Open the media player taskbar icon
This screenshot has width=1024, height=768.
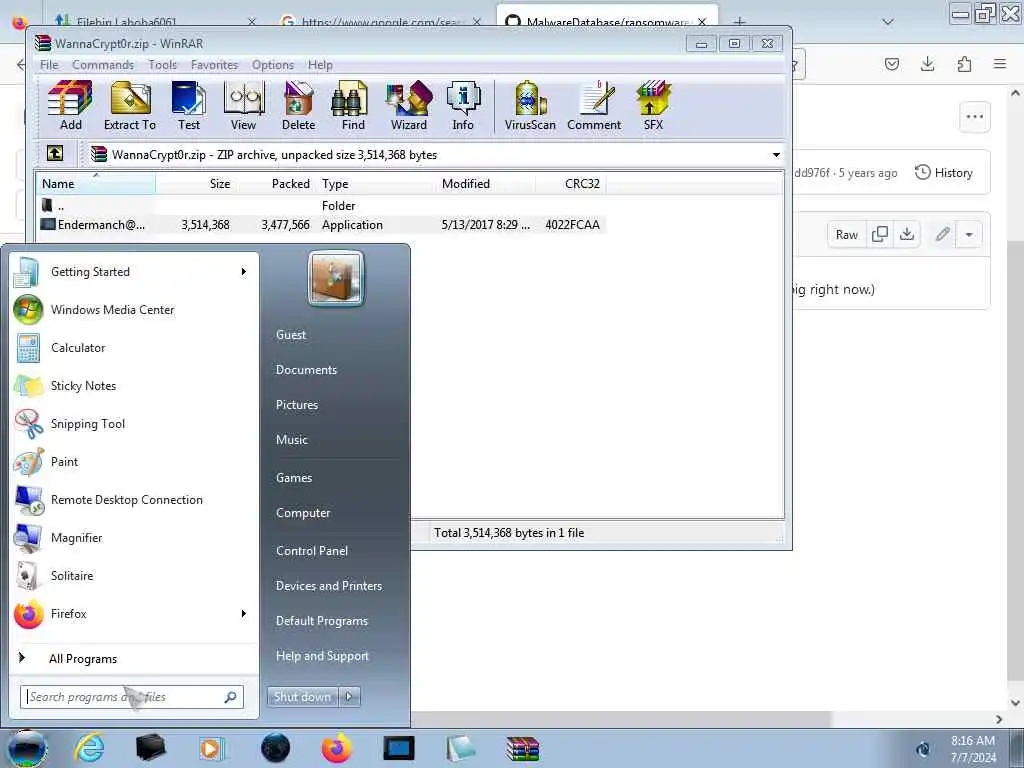pos(212,748)
